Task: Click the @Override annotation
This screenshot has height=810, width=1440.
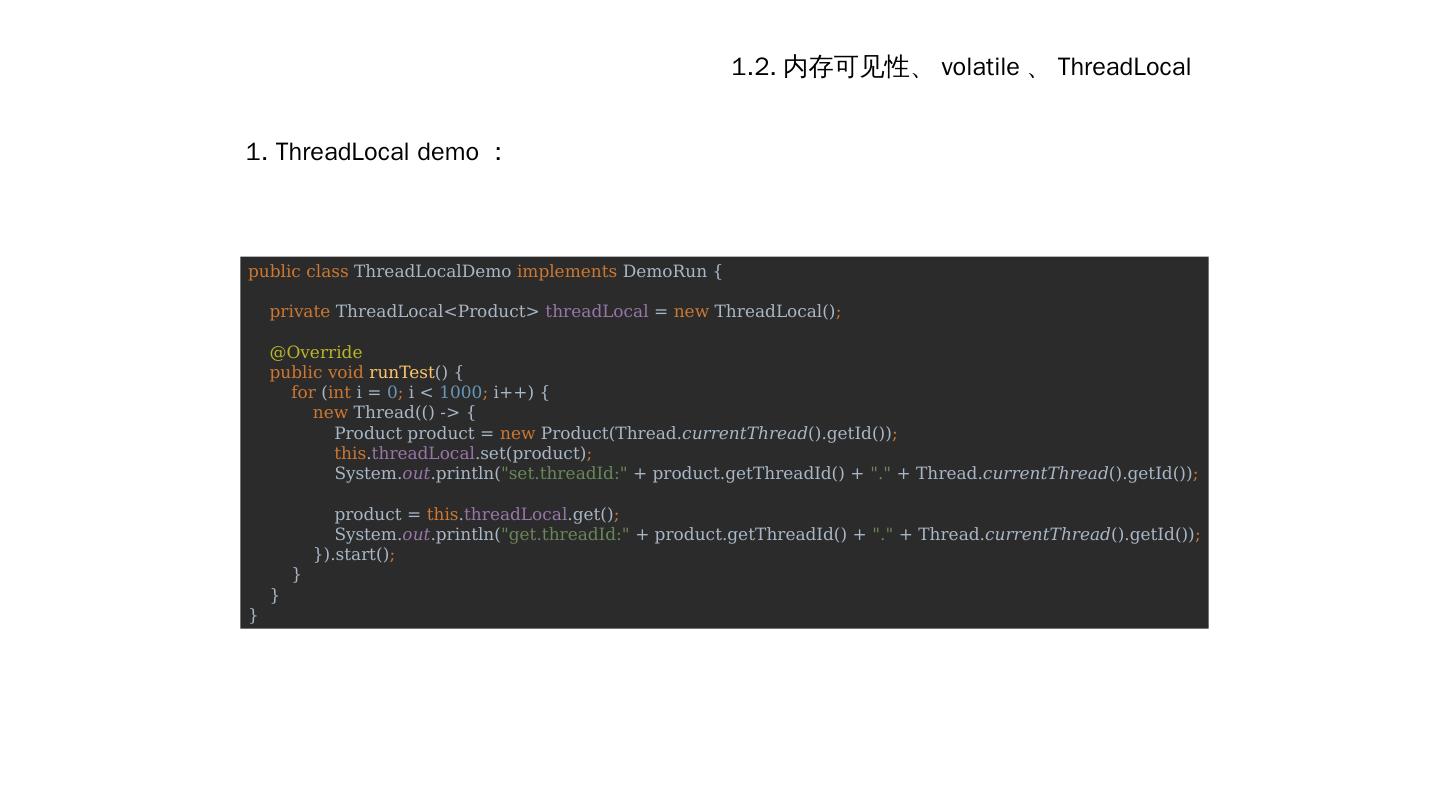Action: 316,352
